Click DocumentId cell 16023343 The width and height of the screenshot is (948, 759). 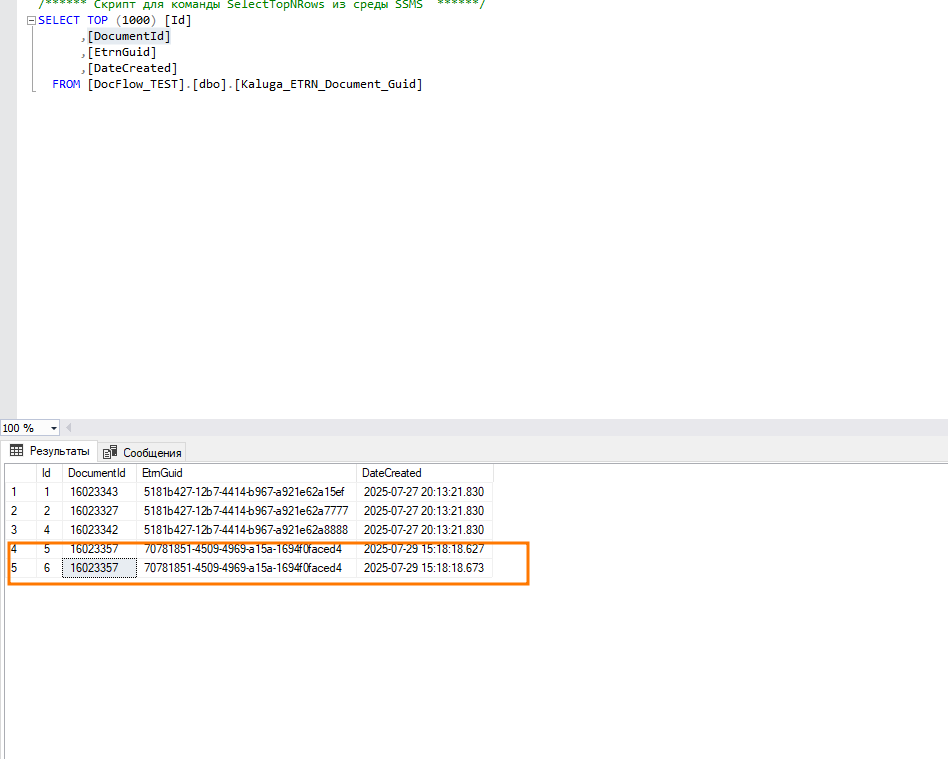(100, 492)
